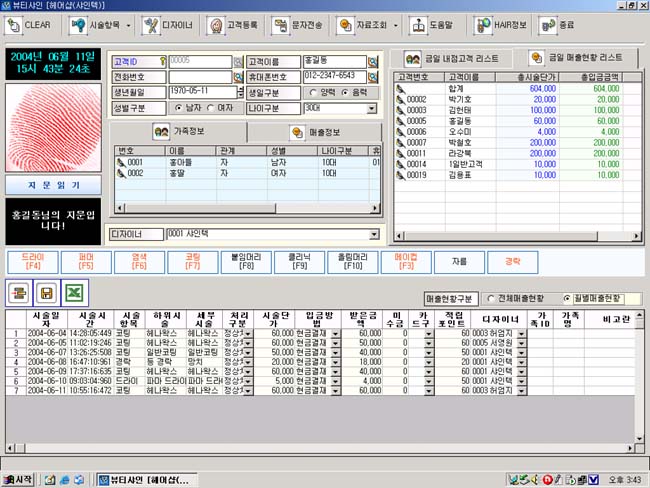Viewport: 650px width, 488px height.
Task: Select the 양력 birthday radio button
Action: (x=312, y=92)
